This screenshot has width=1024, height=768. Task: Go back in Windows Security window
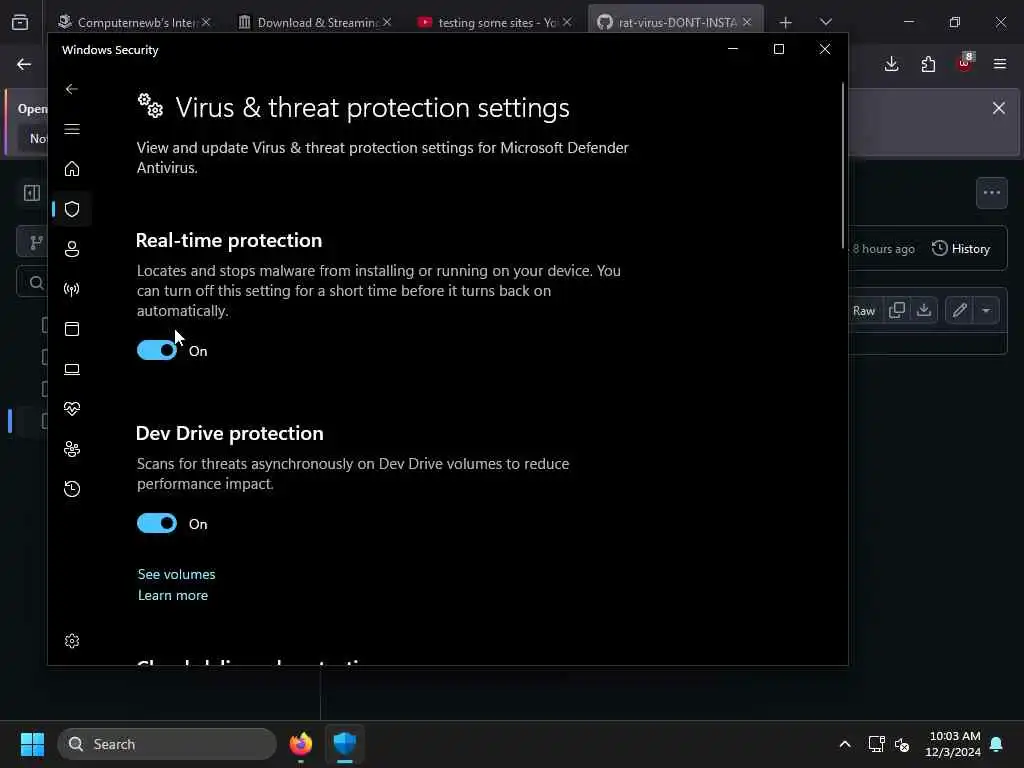tap(72, 89)
